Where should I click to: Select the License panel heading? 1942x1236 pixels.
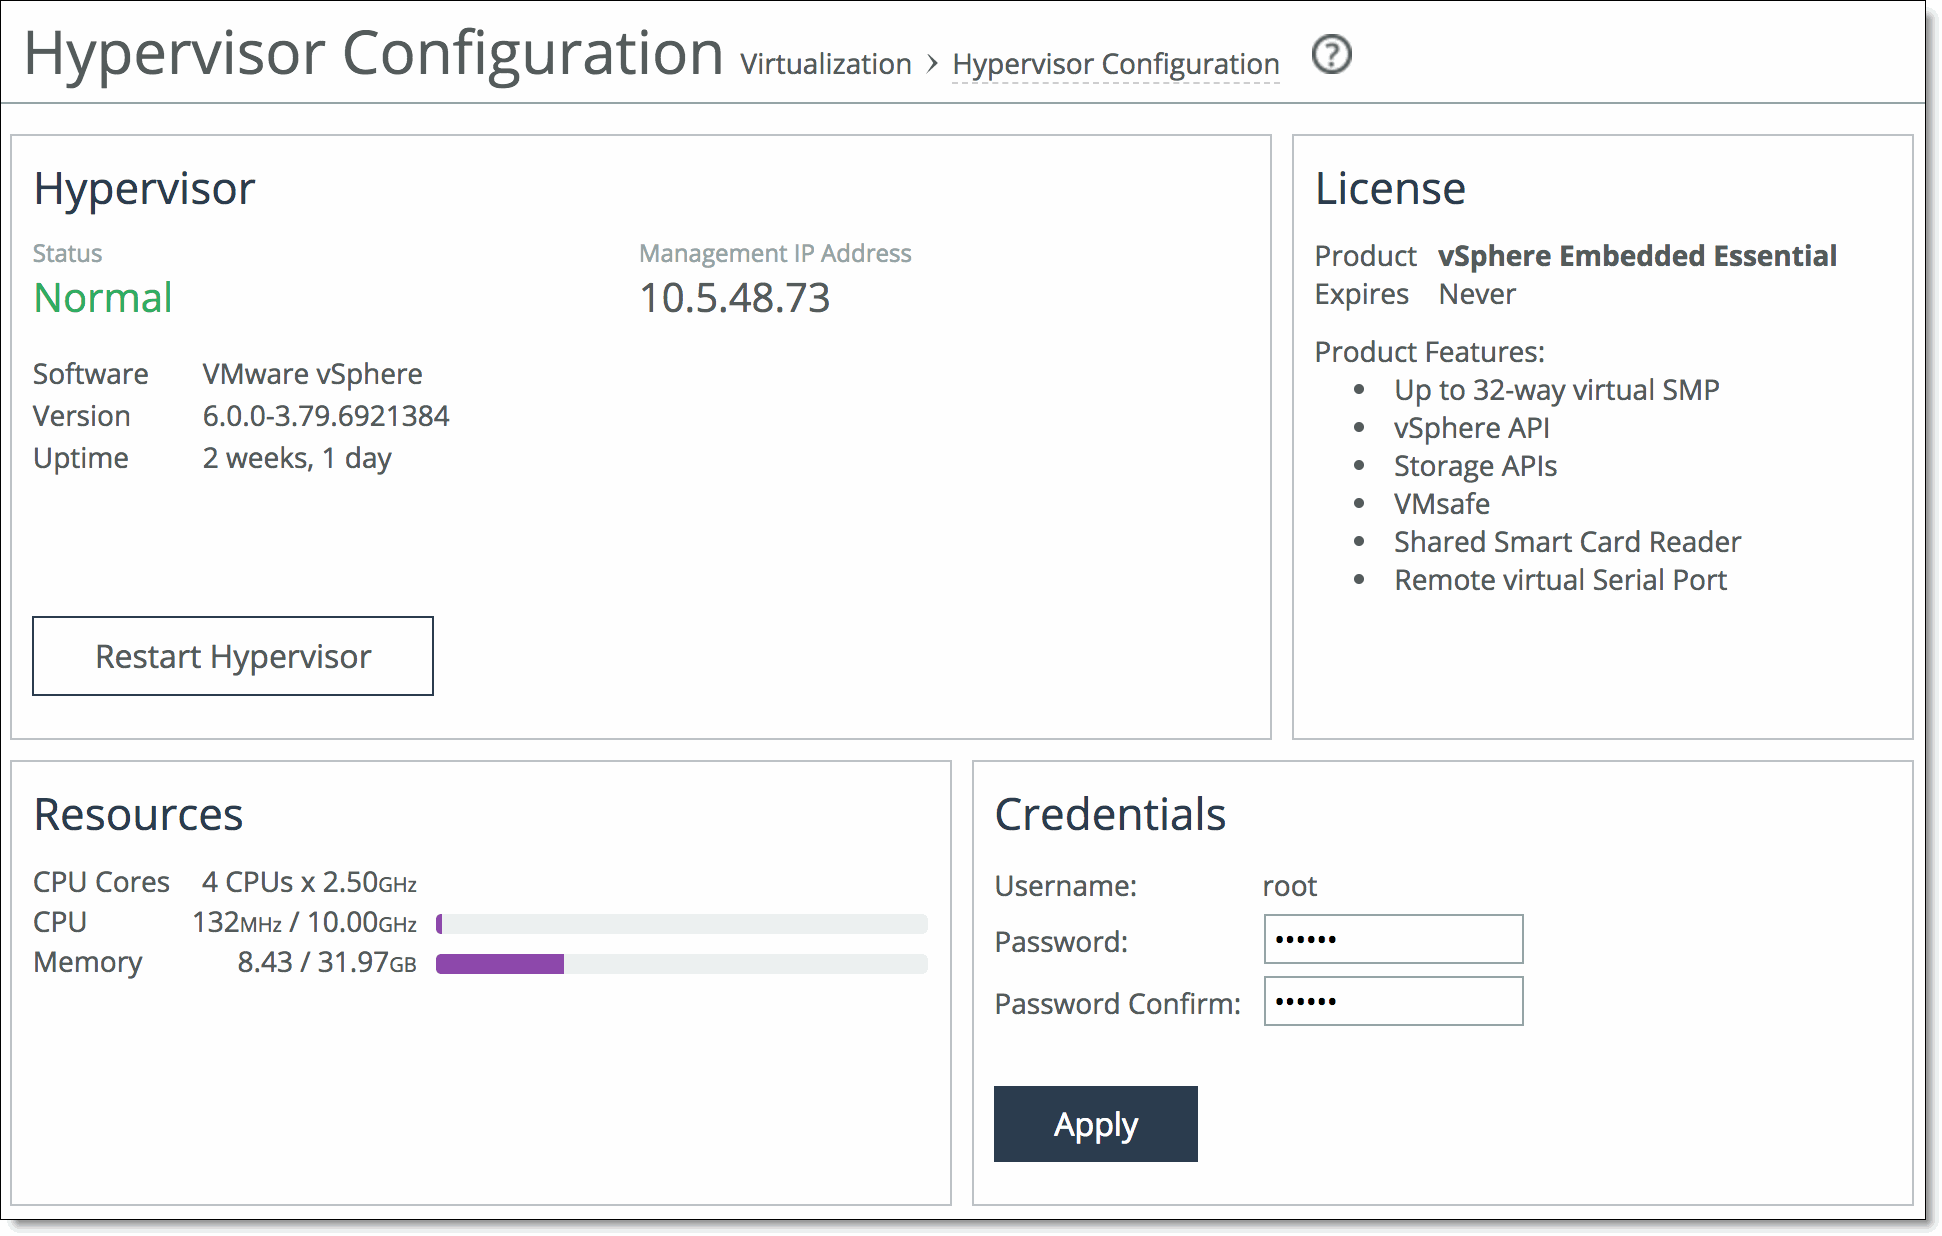pos(1390,188)
